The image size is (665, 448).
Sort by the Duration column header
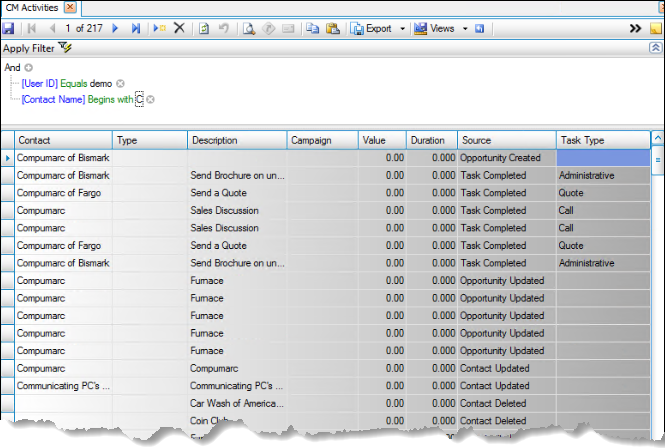[x=432, y=140]
